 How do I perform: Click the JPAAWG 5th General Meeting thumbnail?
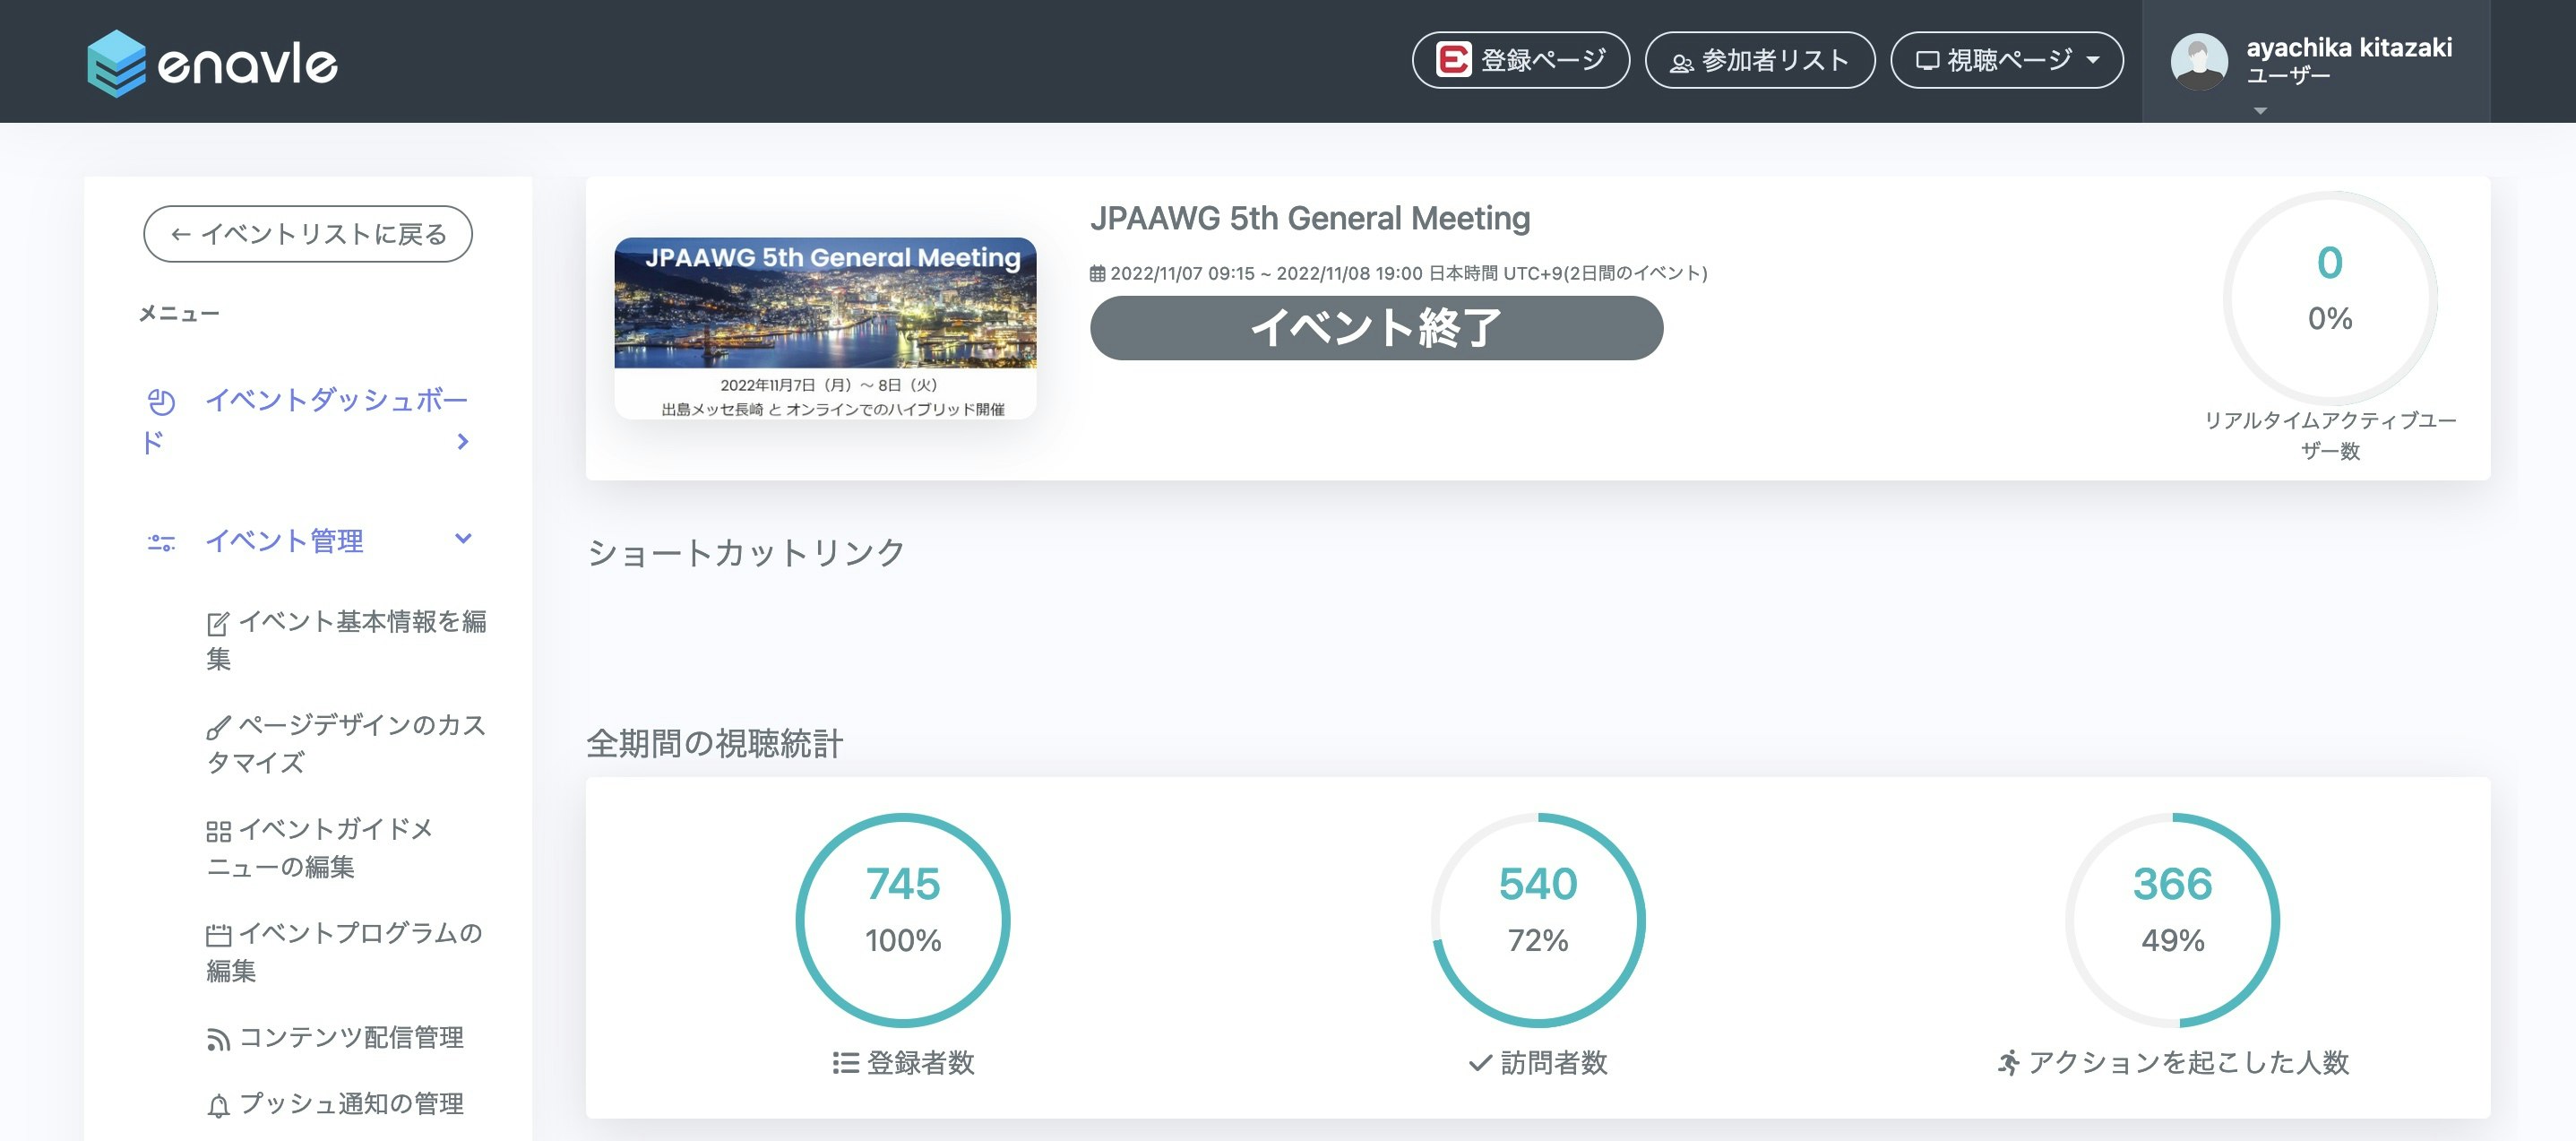[x=825, y=327]
